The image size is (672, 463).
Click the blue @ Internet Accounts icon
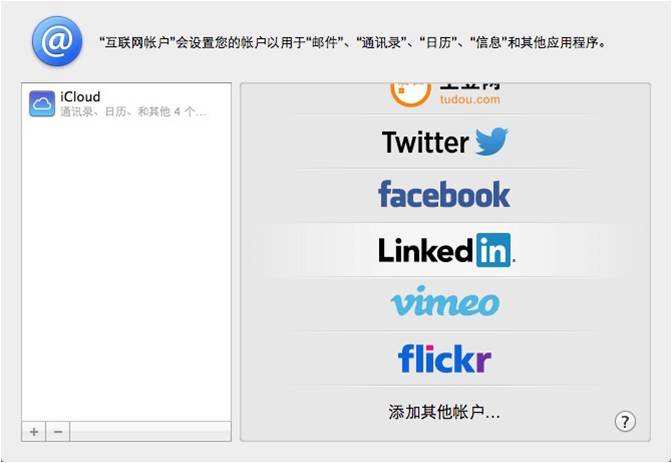coord(57,41)
